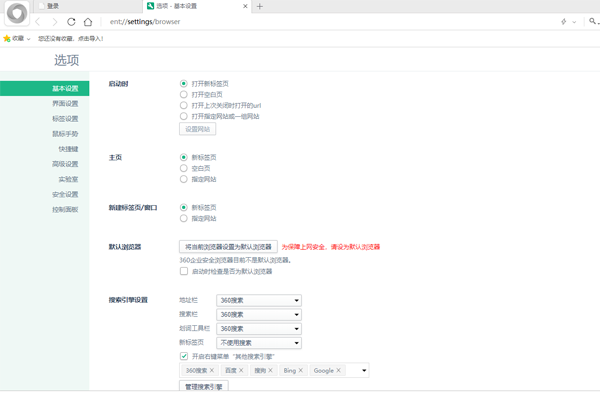
Task: Reload the page with refresh icon
Action: click(71, 21)
